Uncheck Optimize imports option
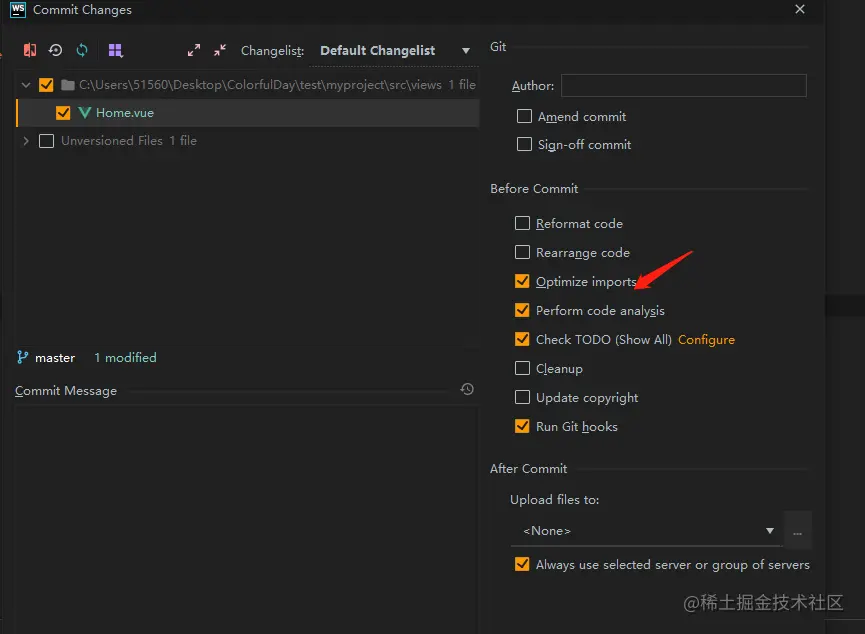Screen dimensions: 865x634 (x=522, y=282)
